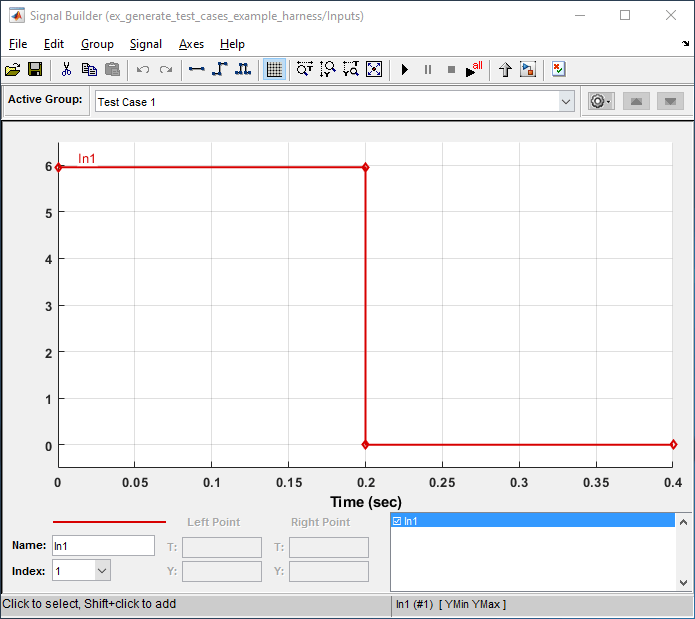The width and height of the screenshot is (695, 619).
Task: Click the Copy toolbar icon
Action: click(89, 70)
